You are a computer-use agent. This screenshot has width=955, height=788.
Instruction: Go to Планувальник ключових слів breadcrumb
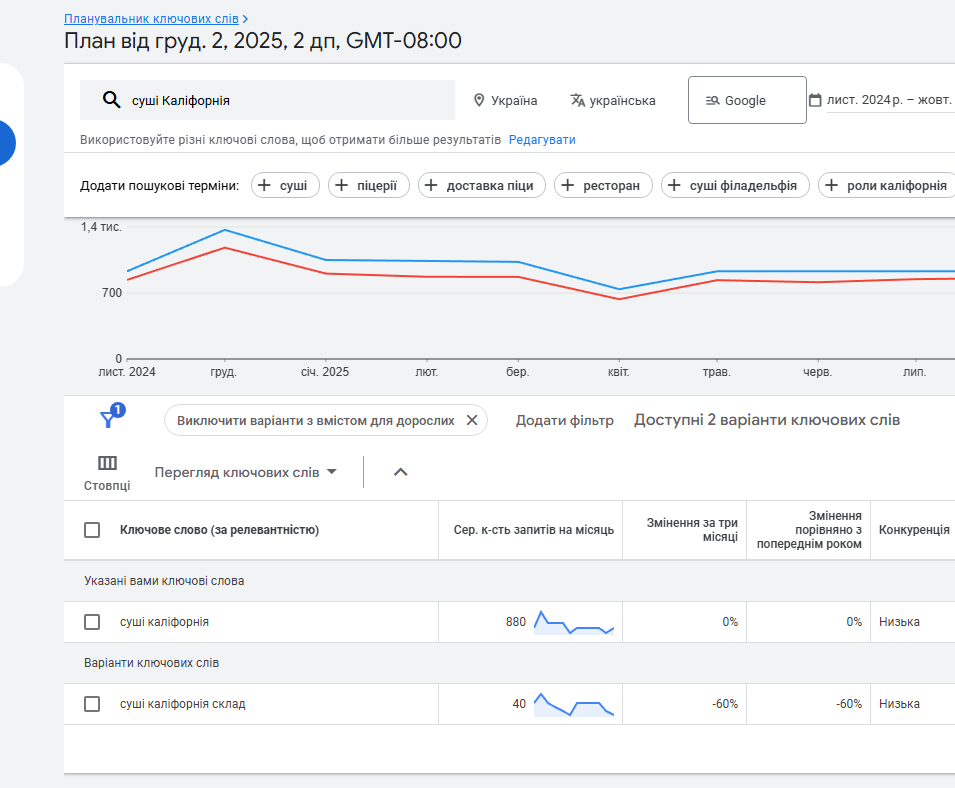(x=151, y=19)
